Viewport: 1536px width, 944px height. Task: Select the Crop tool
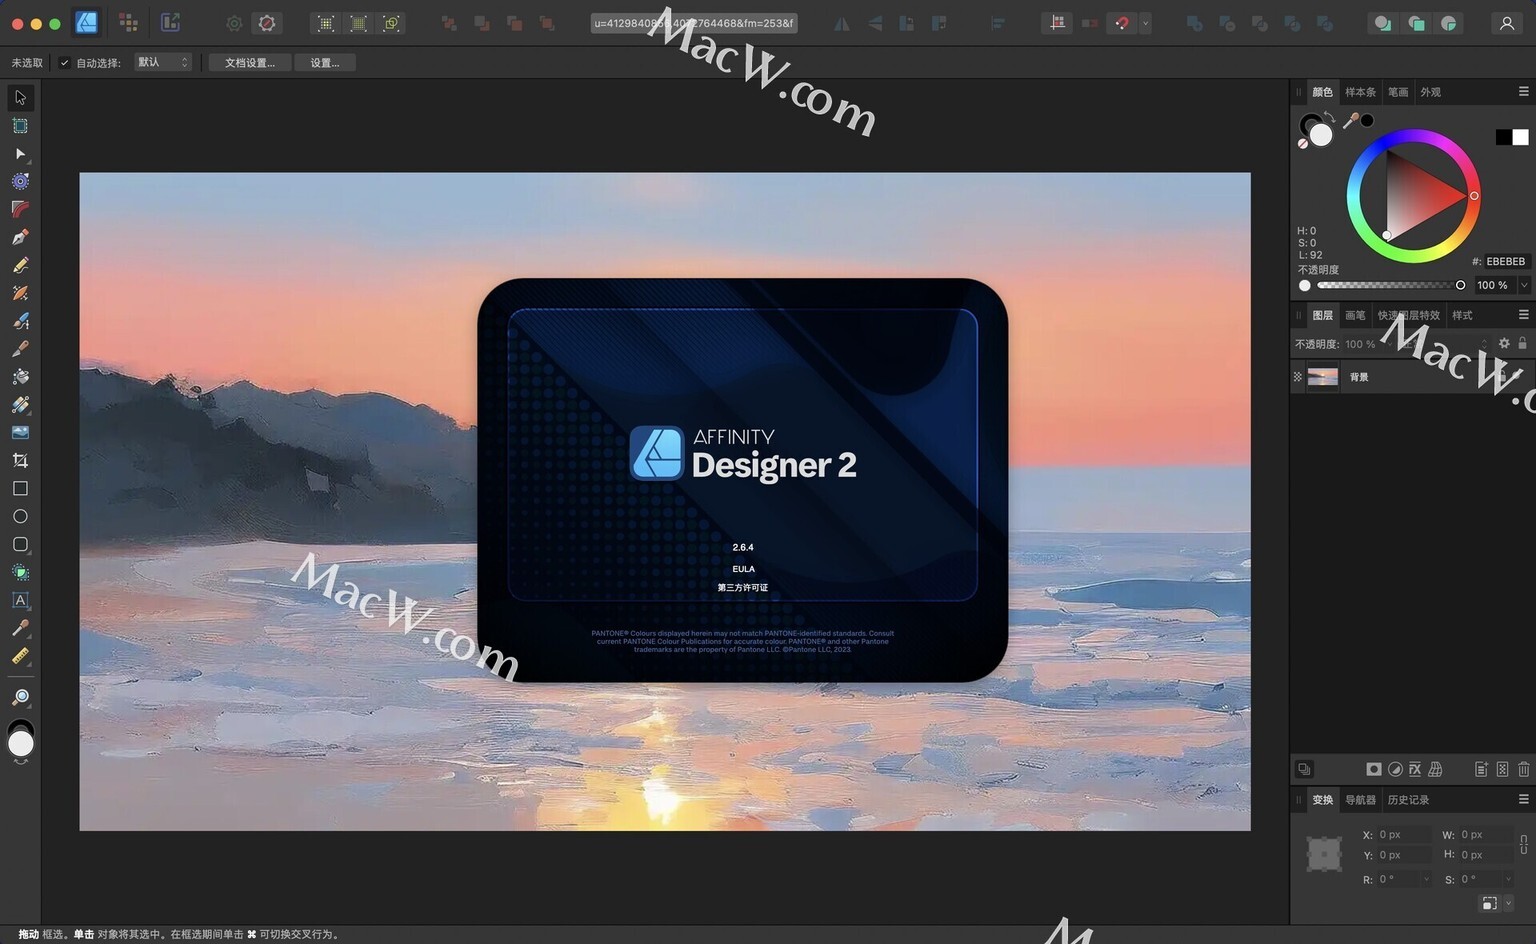click(20, 461)
